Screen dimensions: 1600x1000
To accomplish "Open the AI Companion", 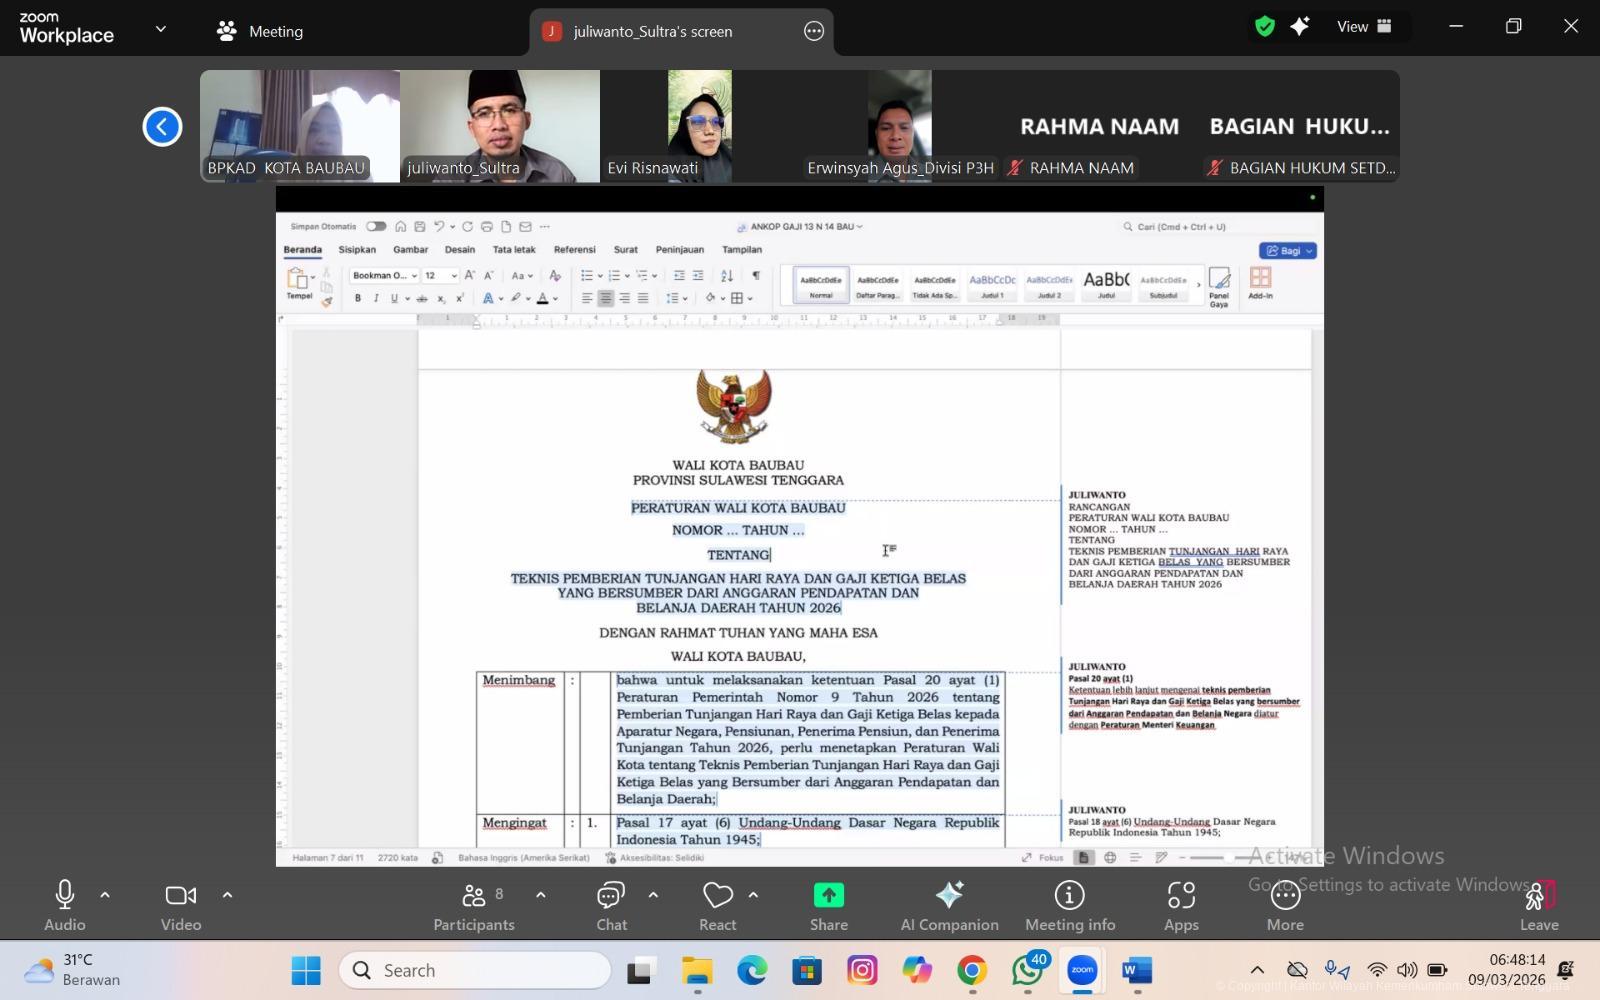I will [949, 905].
